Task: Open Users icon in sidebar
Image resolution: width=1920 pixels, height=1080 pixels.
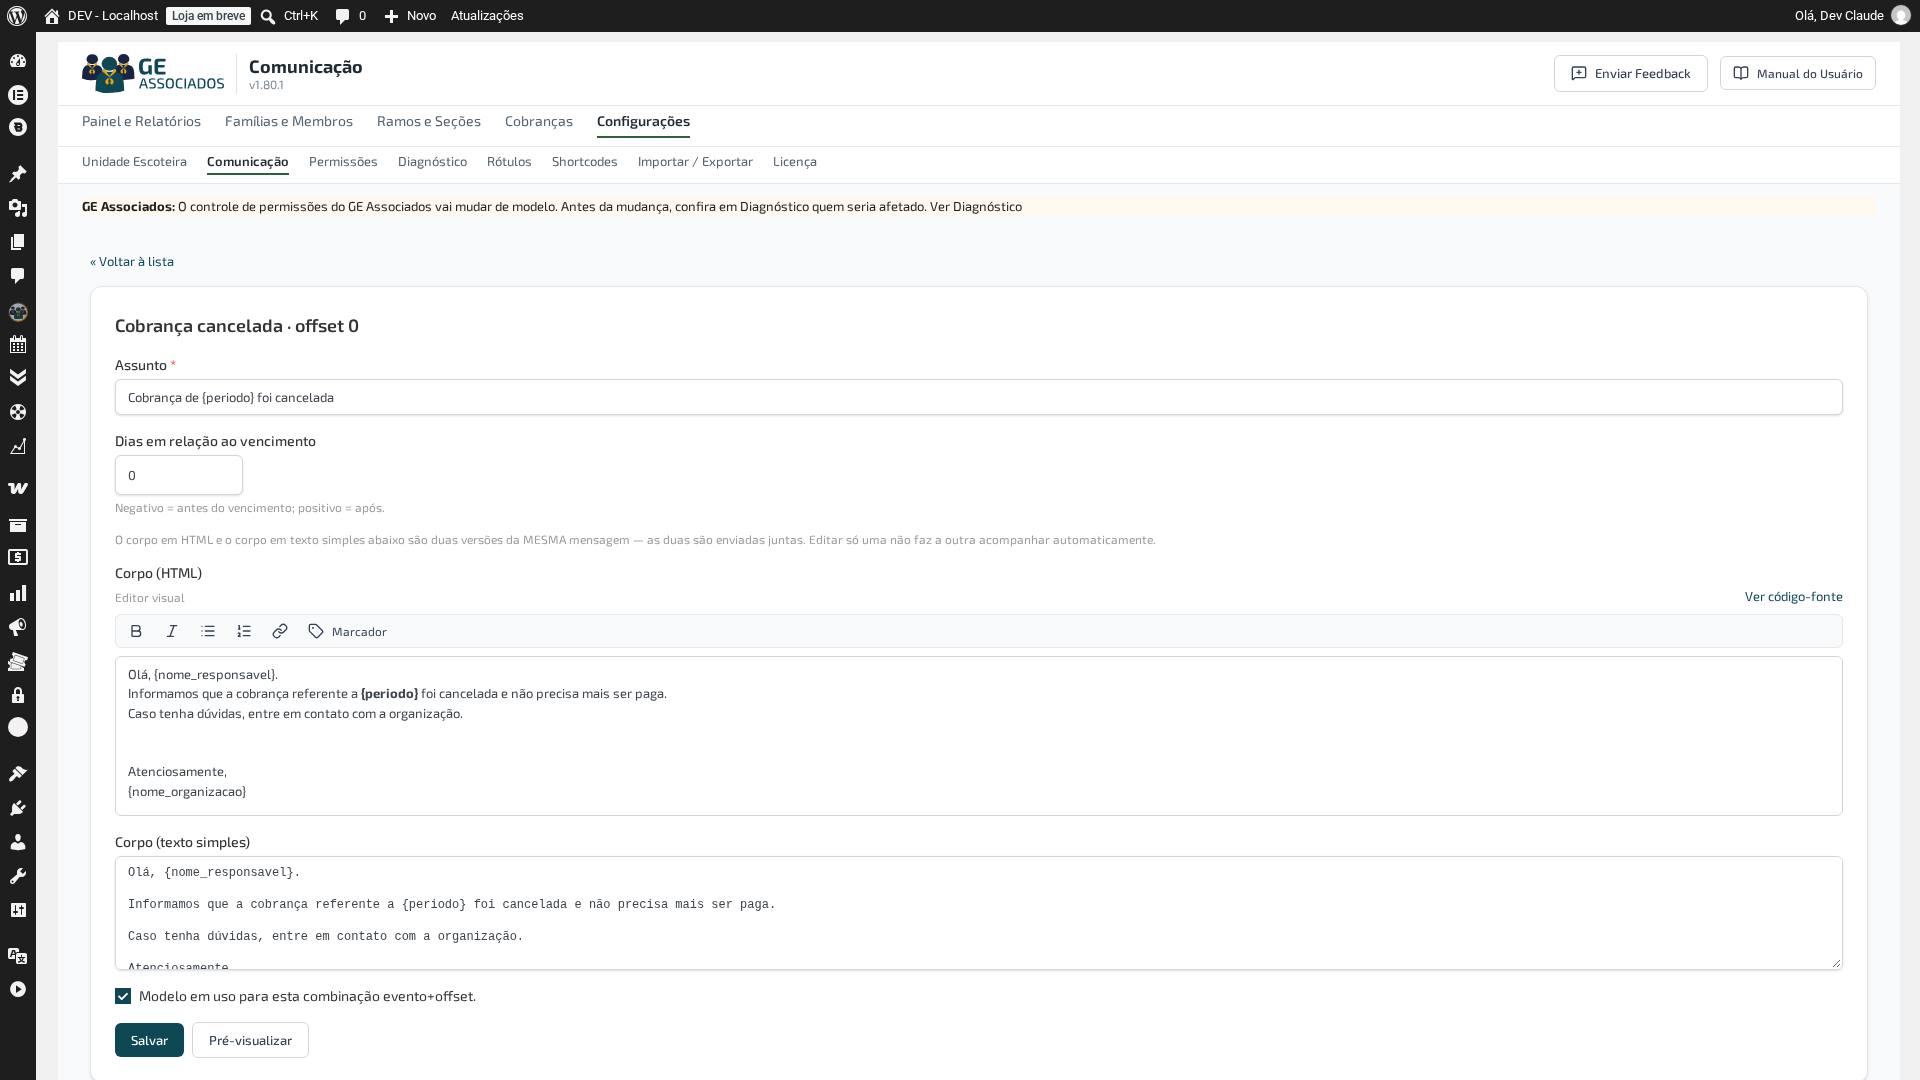Action: 18,842
